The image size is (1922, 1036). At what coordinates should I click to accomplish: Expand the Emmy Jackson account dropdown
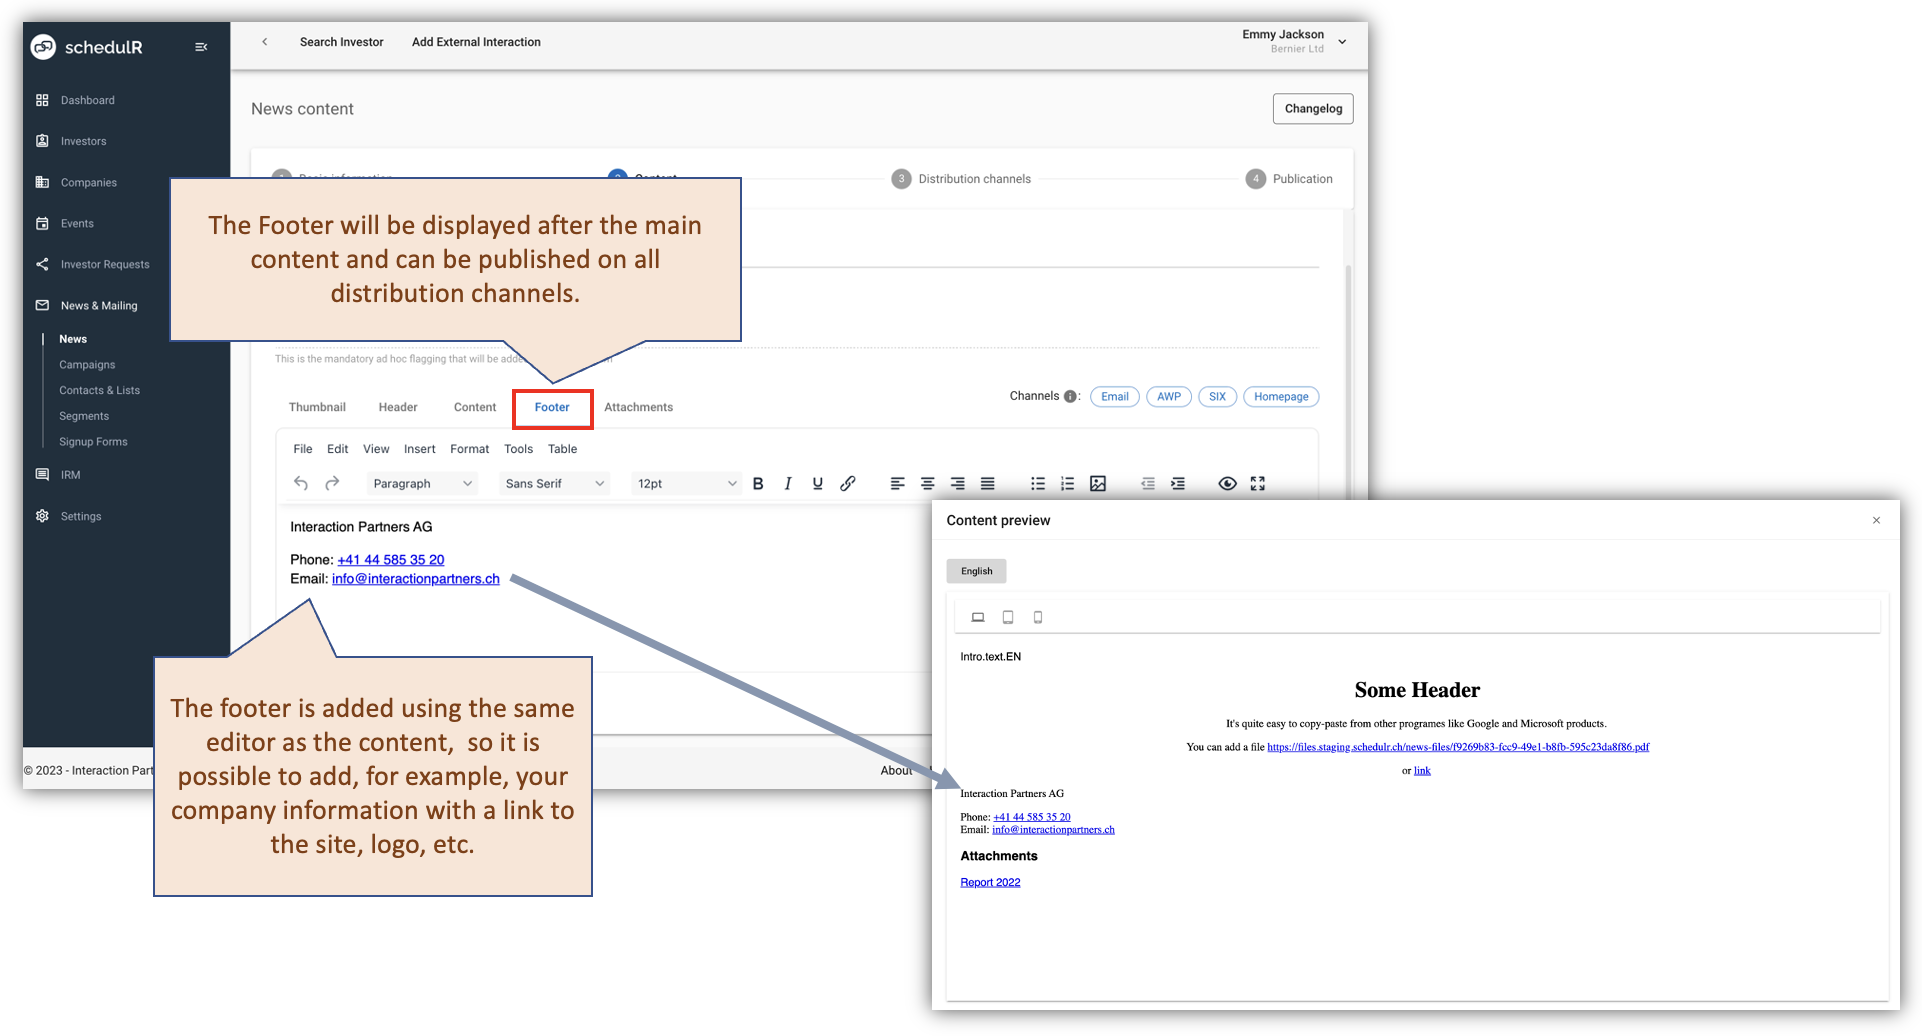[1340, 41]
